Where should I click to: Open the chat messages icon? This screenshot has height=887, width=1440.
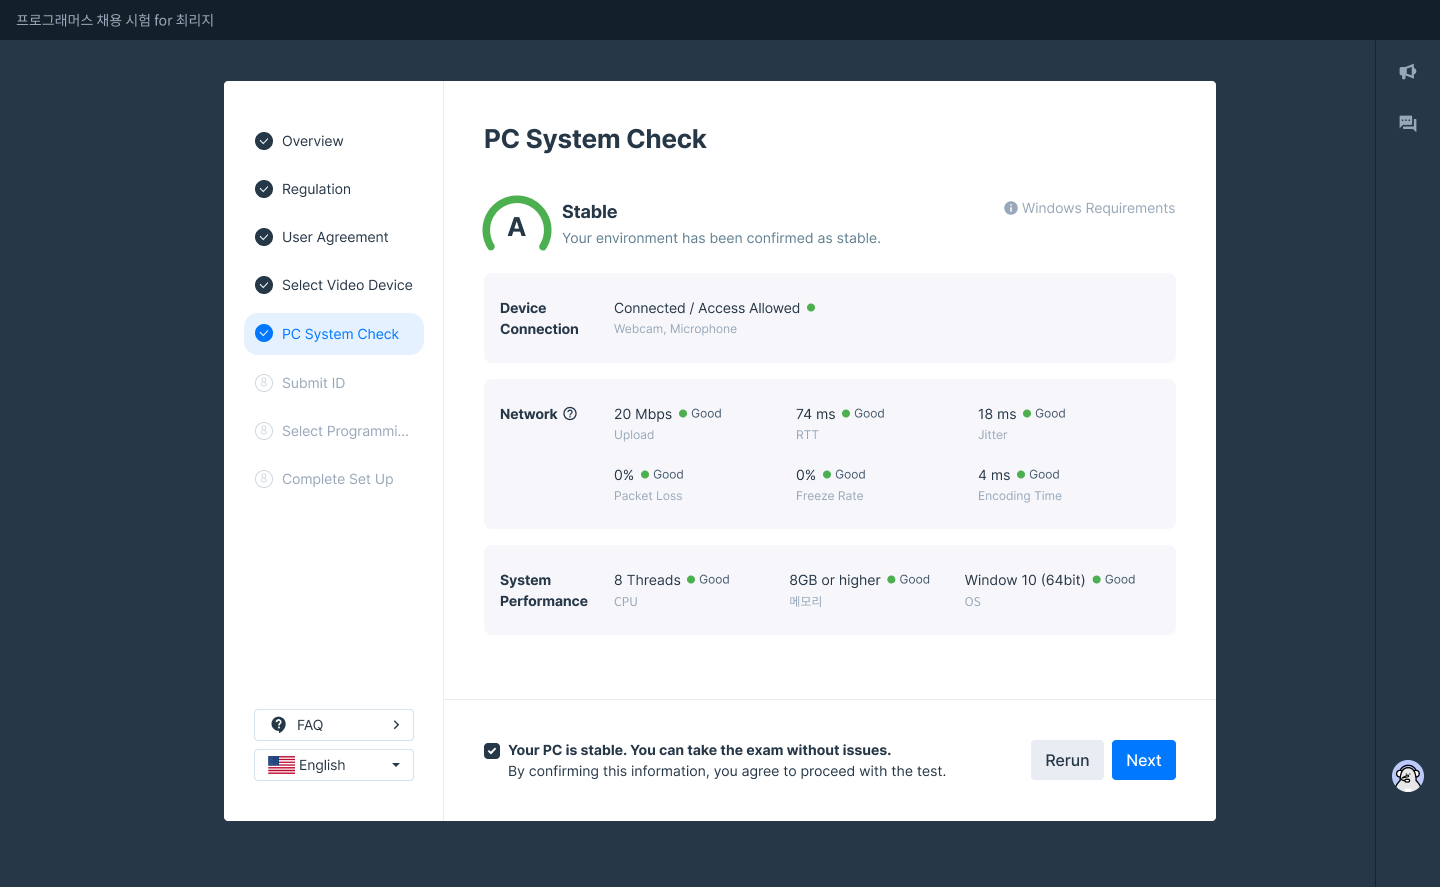1408,124
